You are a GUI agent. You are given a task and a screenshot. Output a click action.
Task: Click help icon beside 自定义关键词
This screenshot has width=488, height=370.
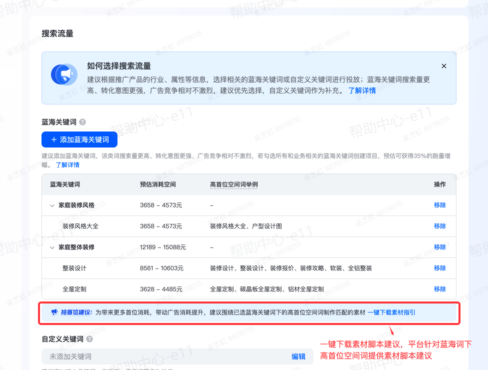pyautogui.click(x=89, y=339)
